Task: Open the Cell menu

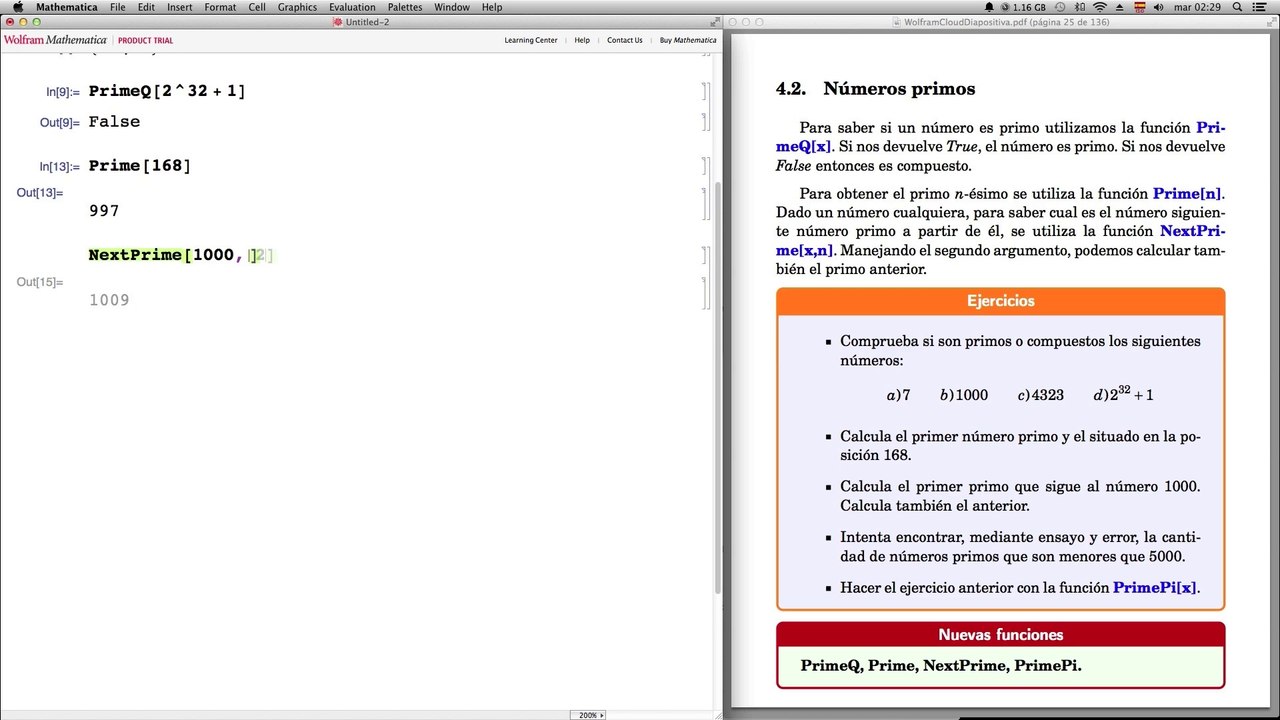Action: [x=257, y=7]
